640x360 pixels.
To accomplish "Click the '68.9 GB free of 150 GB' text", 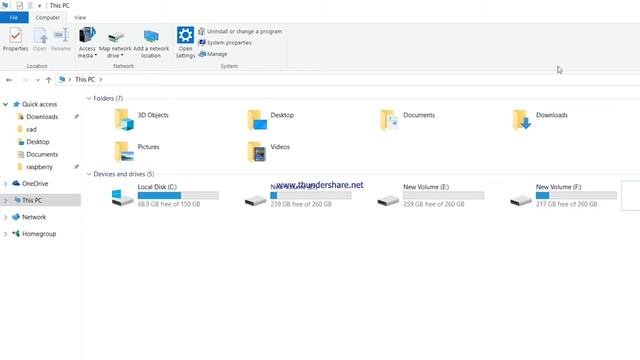I will [169, 204].
